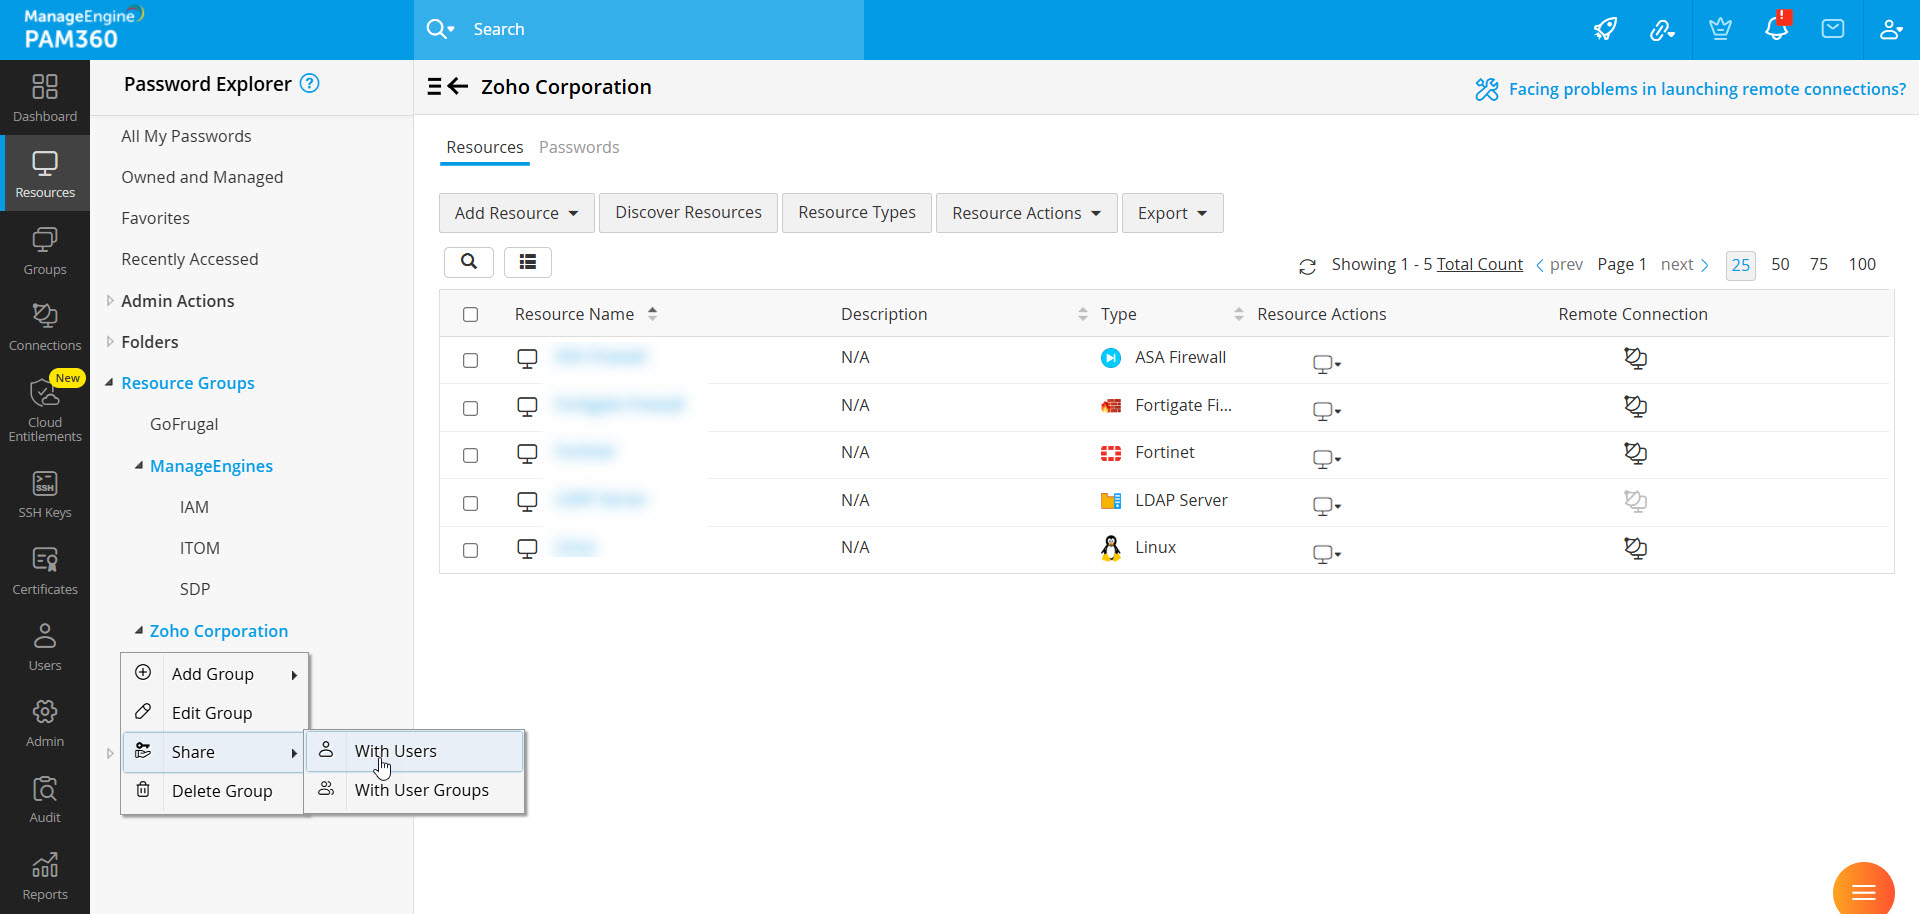Click the Discover Resources button
Image resolution: width=1920 pixels, height=914 pixels.
point(688,213)
